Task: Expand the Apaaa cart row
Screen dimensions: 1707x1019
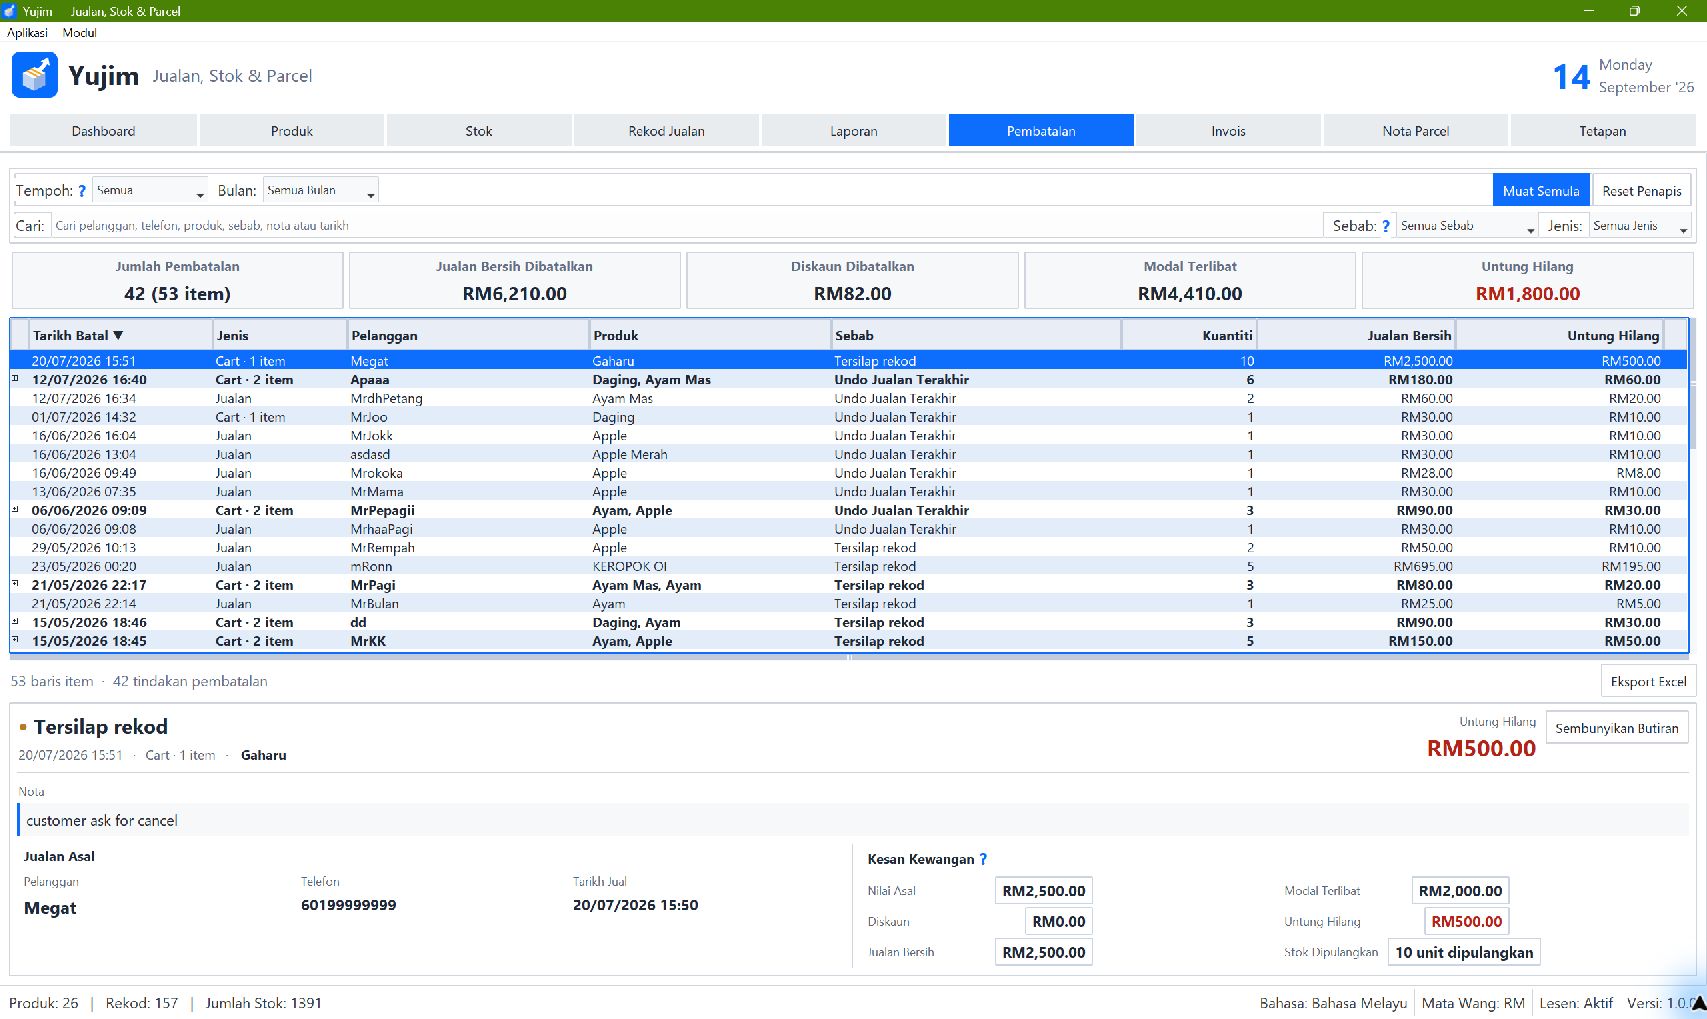Action: (15, 378)
